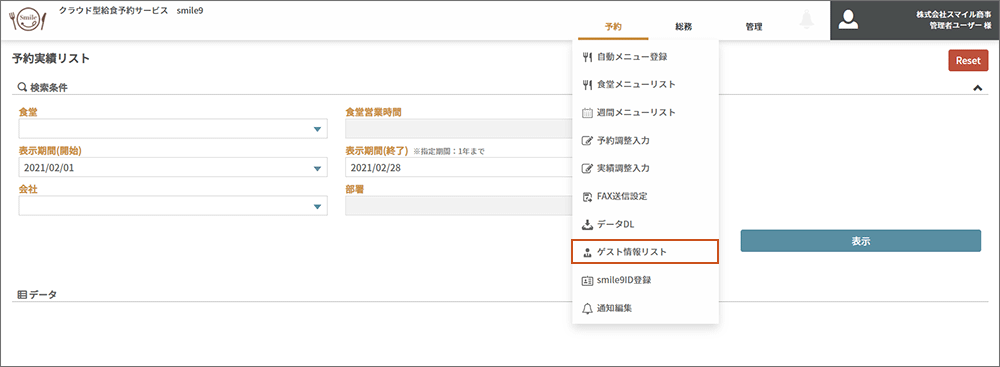
Task: Click bell icon beside 通知編集
Action: (588, 308)
